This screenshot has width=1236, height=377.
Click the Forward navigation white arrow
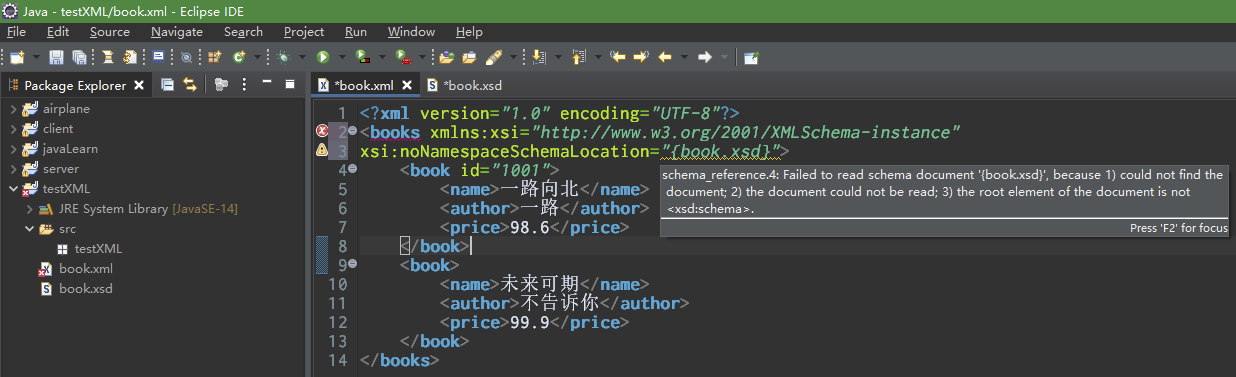(x=705, y=57)
